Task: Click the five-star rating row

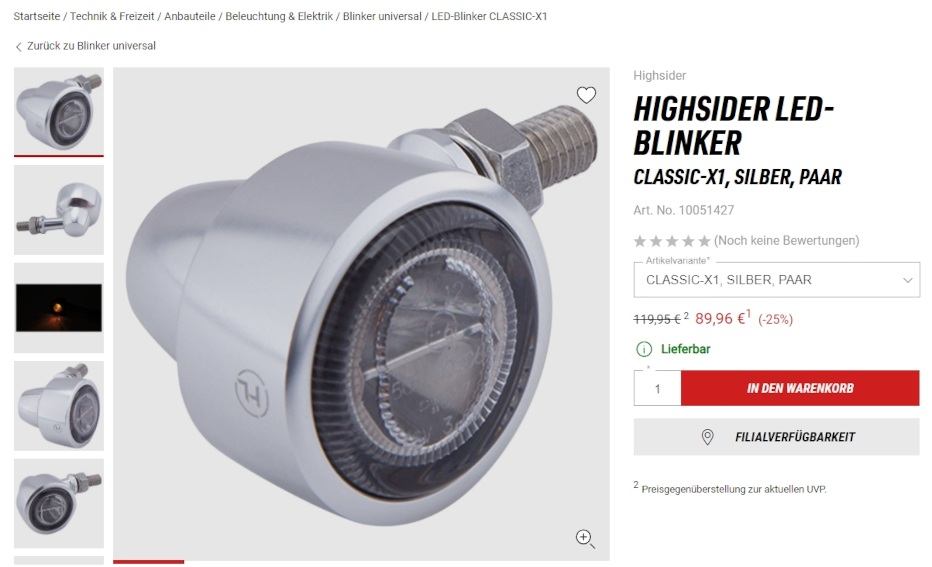Action: (672, 241)
